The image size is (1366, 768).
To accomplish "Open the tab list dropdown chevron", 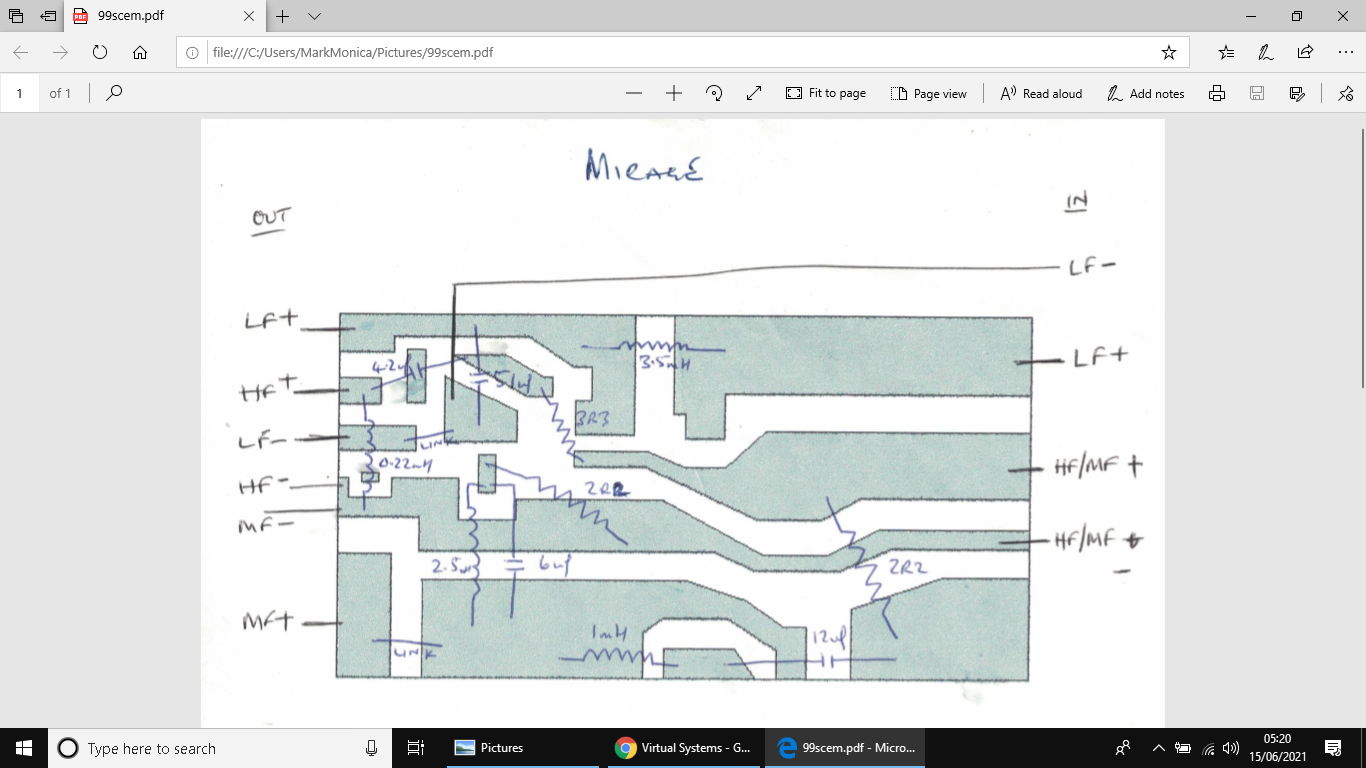I will (314, 16).
